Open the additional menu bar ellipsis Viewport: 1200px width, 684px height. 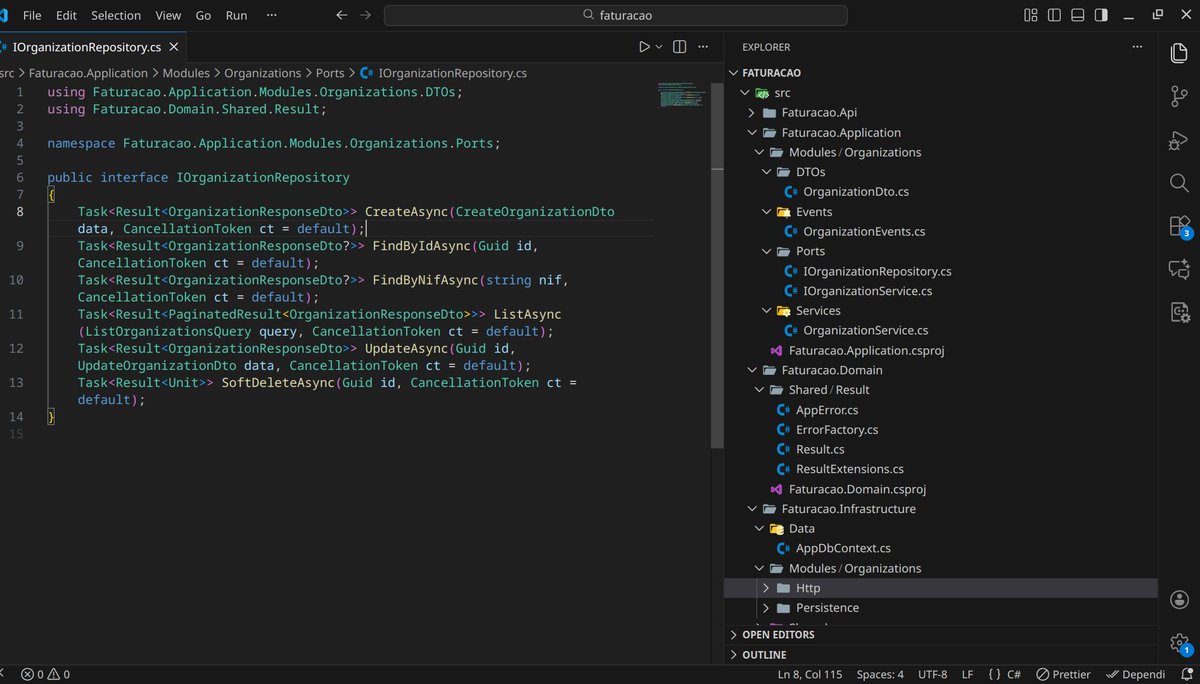(271, 15)
